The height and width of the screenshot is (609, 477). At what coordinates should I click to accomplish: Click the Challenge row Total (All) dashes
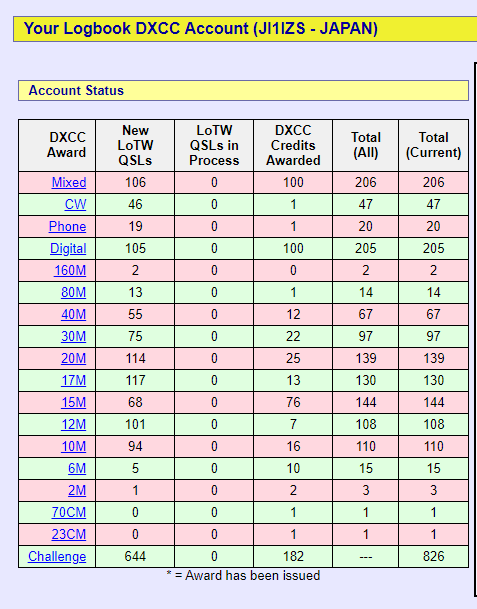[x=366, y=557]
